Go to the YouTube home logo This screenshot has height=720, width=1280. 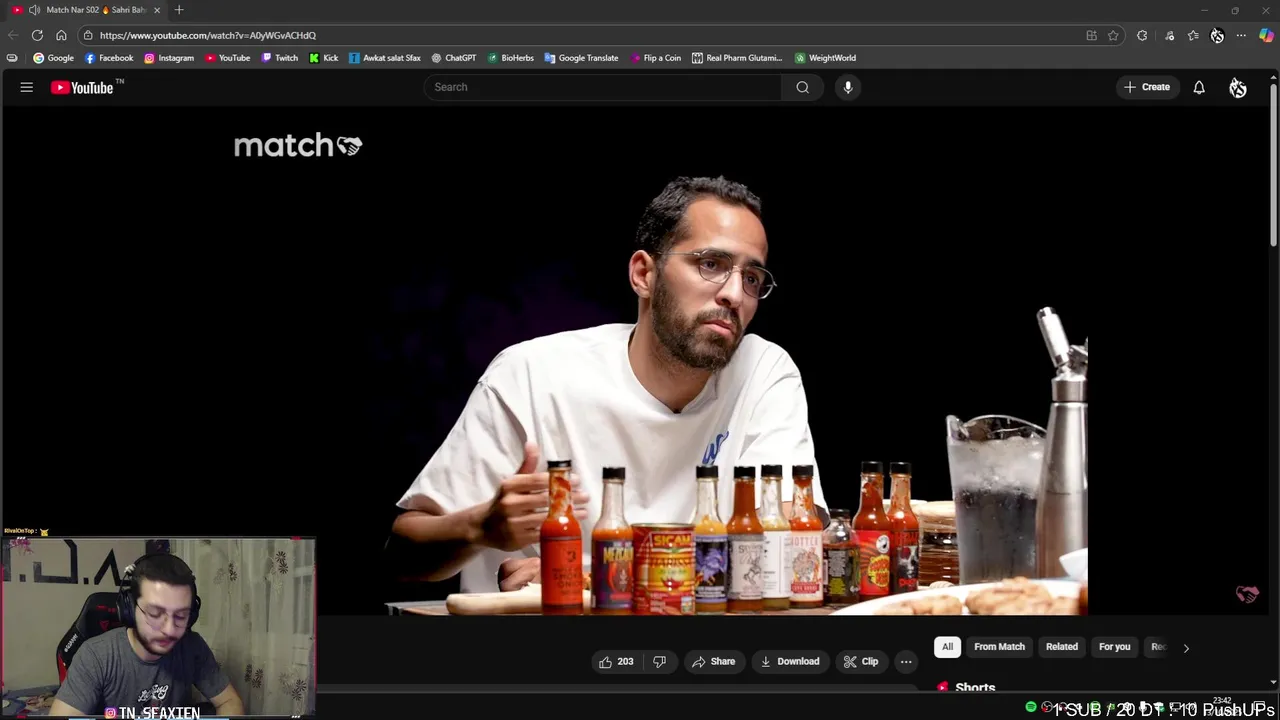[83, 87]
